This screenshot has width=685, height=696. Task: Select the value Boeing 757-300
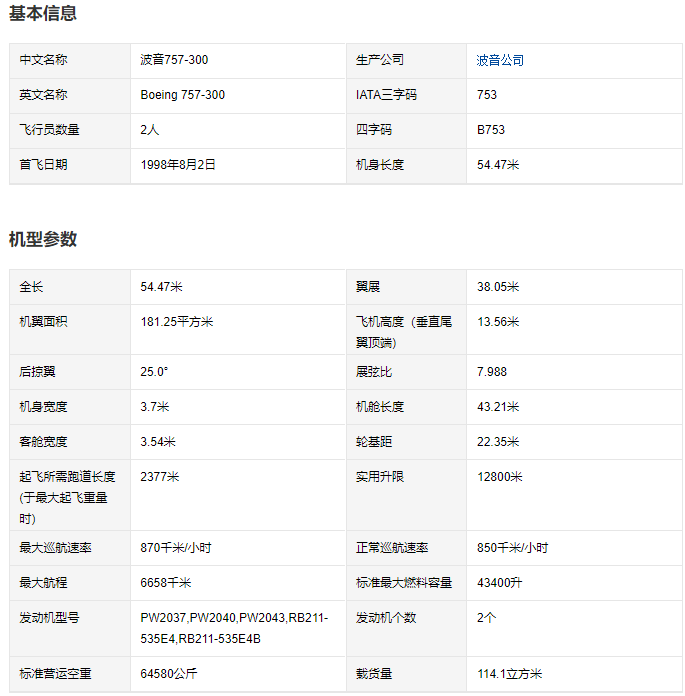pos(182,95)
